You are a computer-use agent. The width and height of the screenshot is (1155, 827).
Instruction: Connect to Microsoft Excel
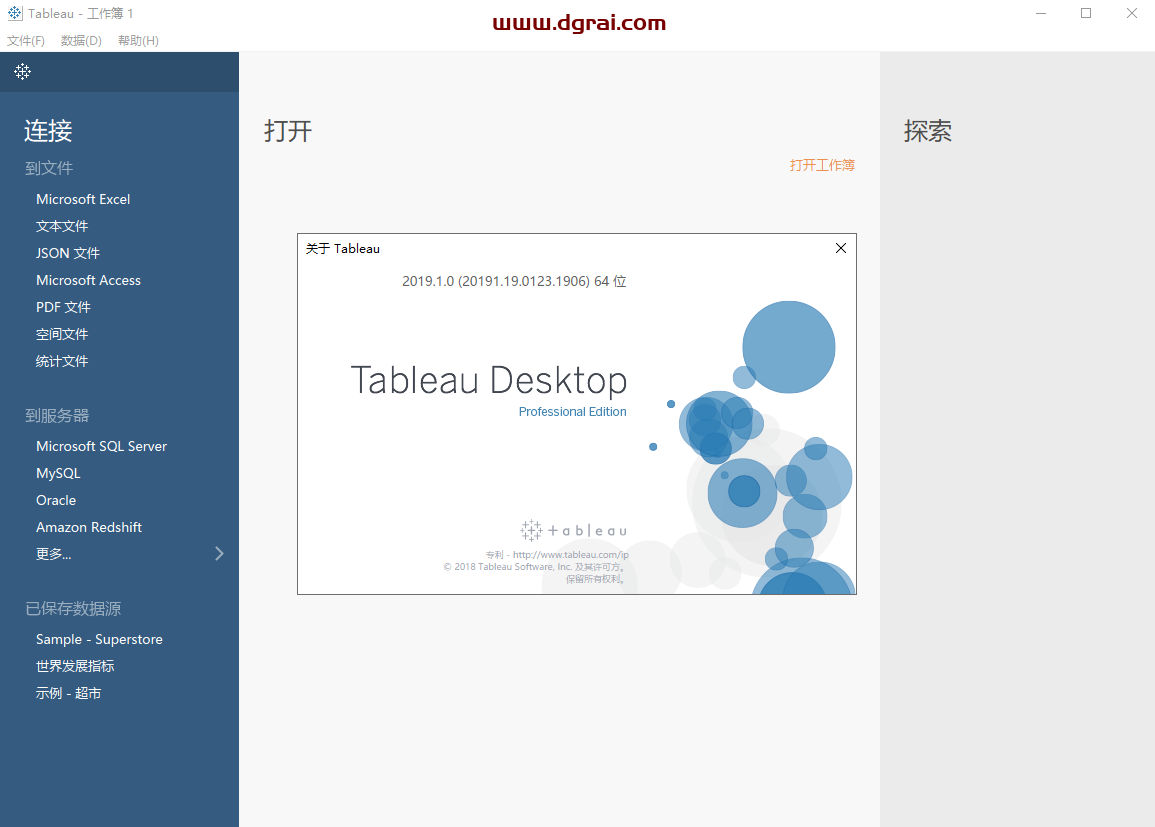tap(83, 198)
